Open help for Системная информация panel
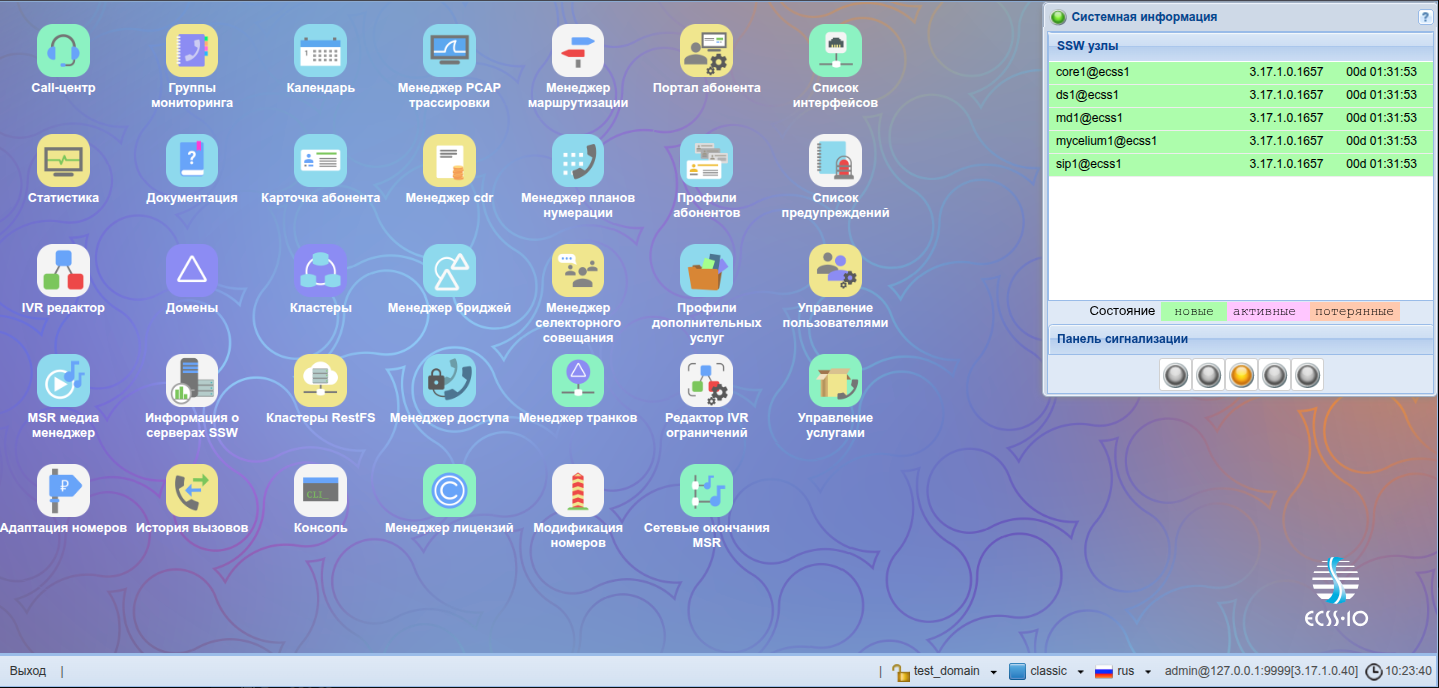 (x=1424, y=17)
